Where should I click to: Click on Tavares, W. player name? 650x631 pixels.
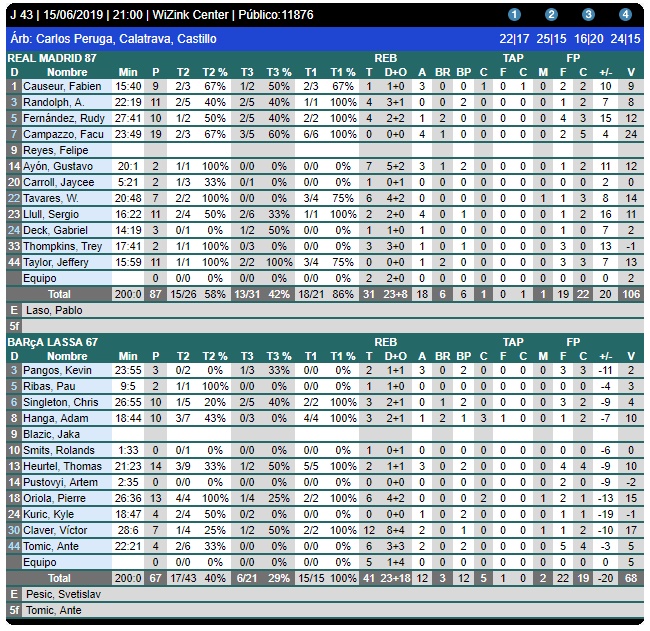point(54,198)
